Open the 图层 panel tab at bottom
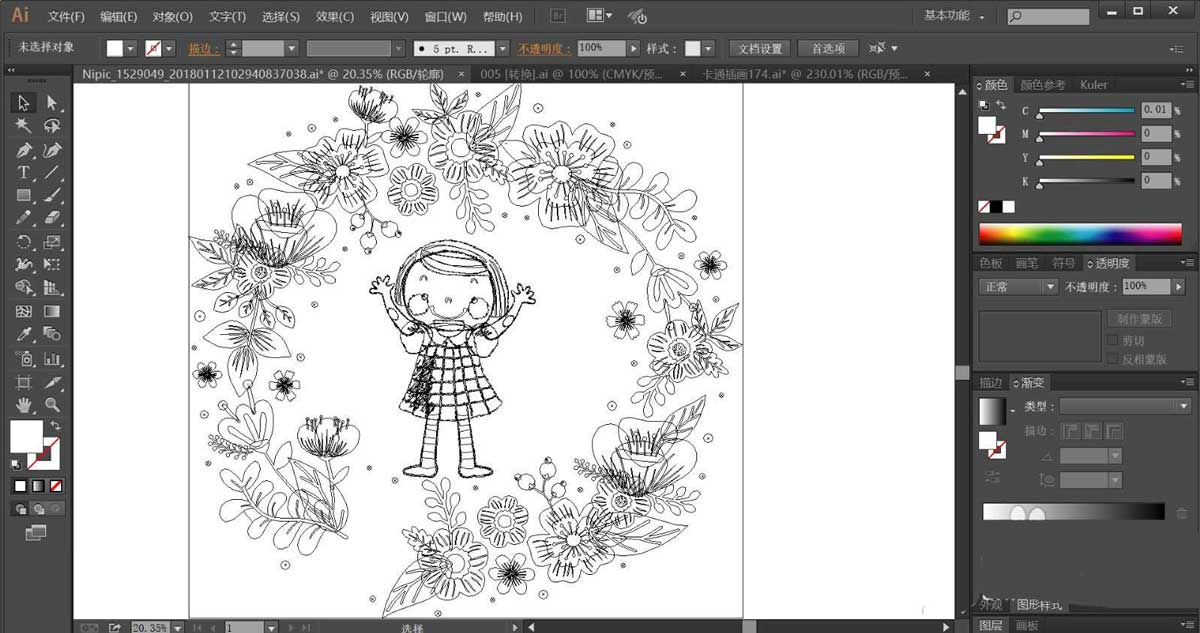The width and height of the screenshot is (1200, 633). click(x=991, y=625)
